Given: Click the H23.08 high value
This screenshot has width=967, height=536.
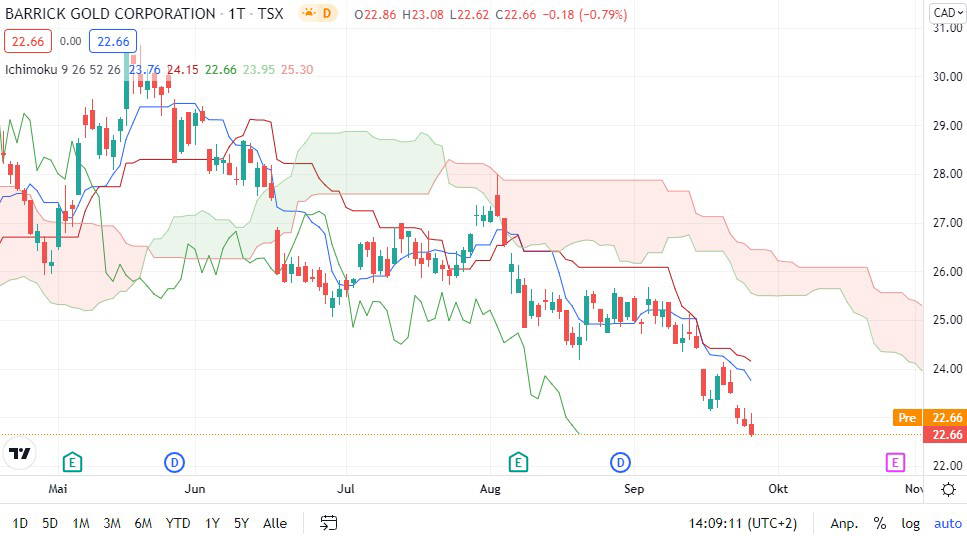Looking at the screenshot, I should click(x=422, y=14).
